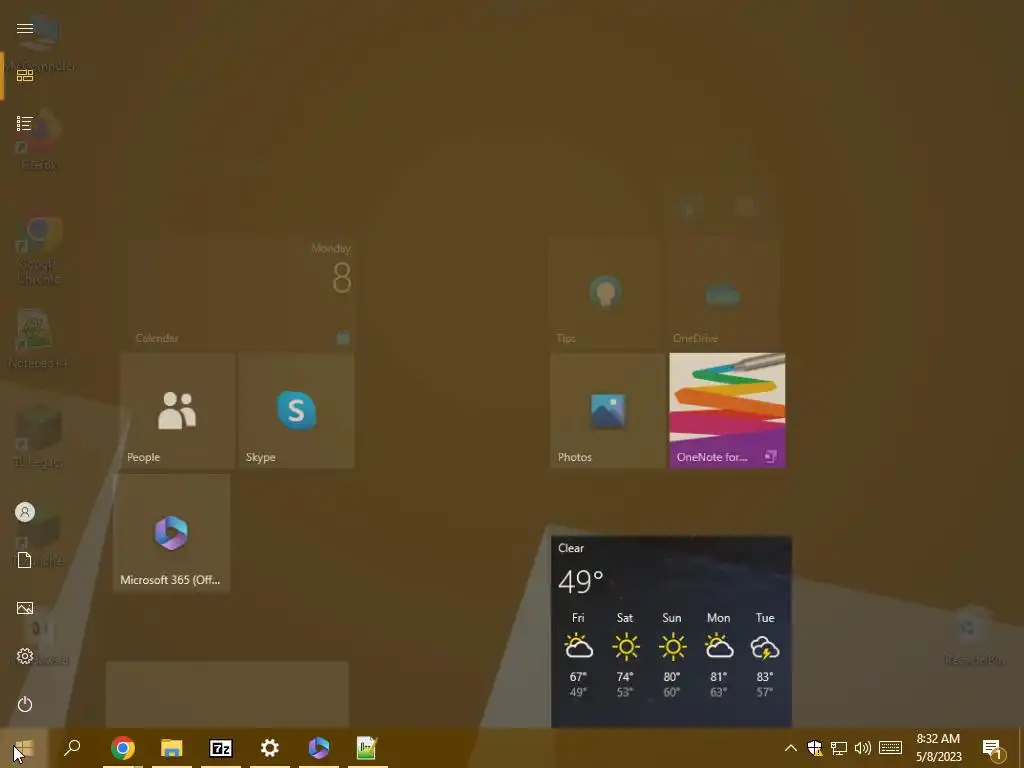Open the Microsoft 365 (Office) tile
The image size is (1024, 768).
tap(172, 533)
